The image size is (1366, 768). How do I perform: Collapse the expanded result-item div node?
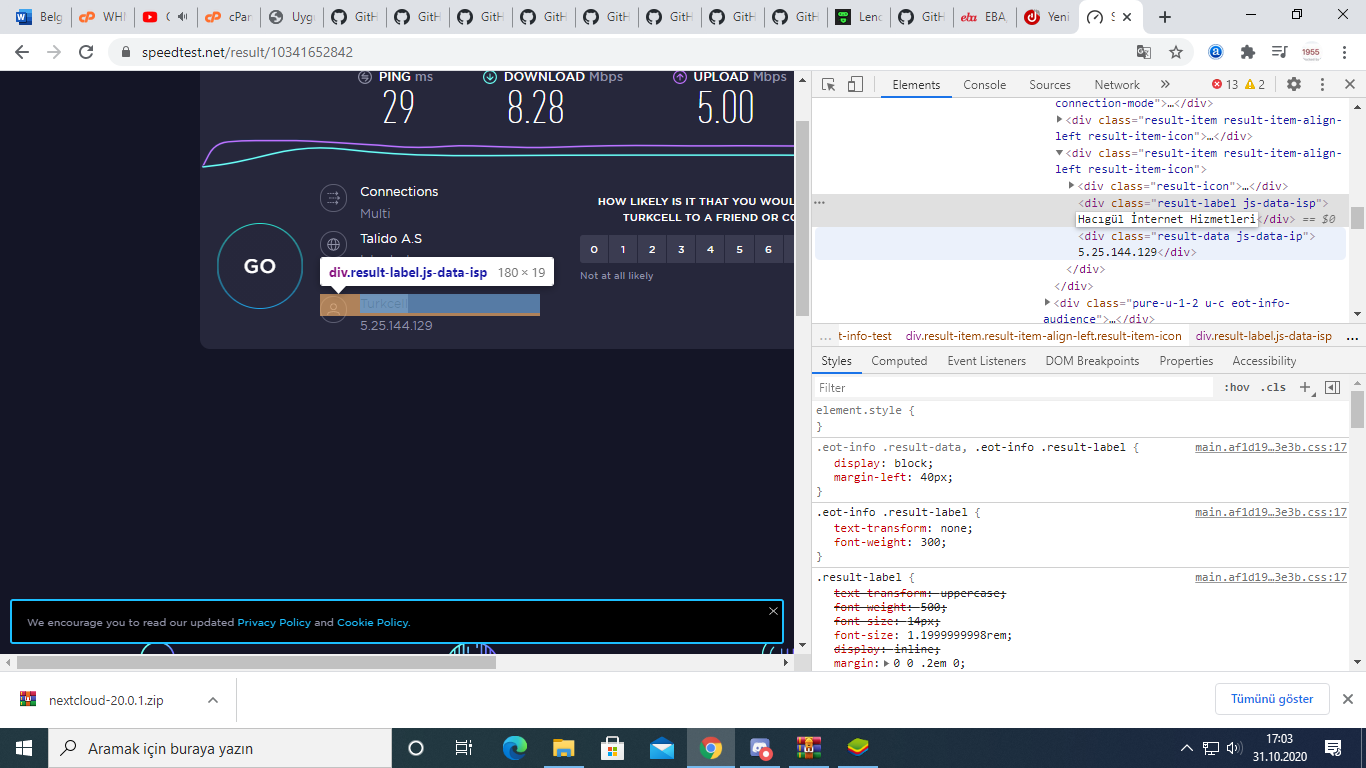1060,153
